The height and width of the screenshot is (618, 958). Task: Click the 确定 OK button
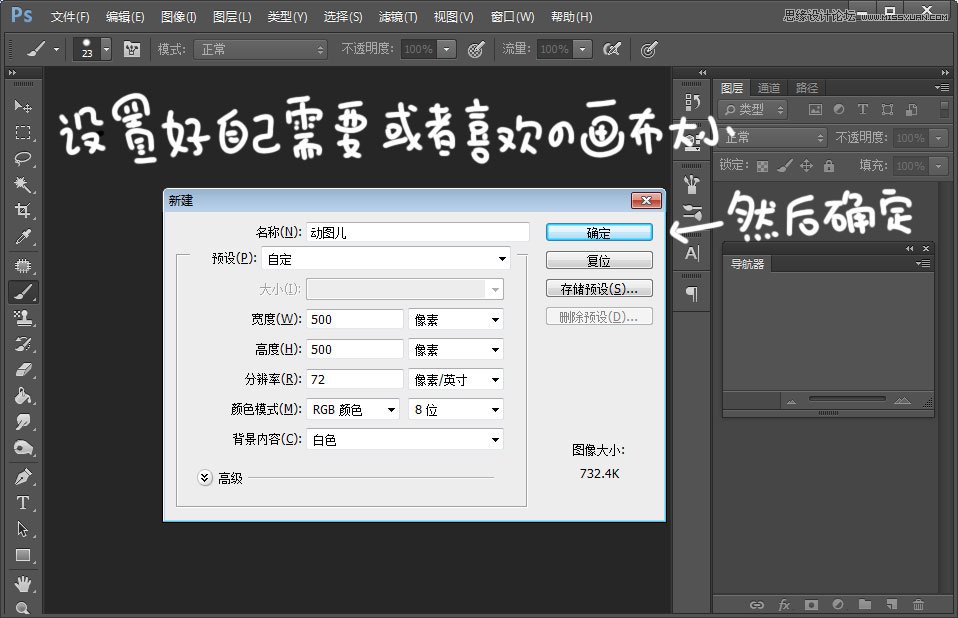[599, 233]
